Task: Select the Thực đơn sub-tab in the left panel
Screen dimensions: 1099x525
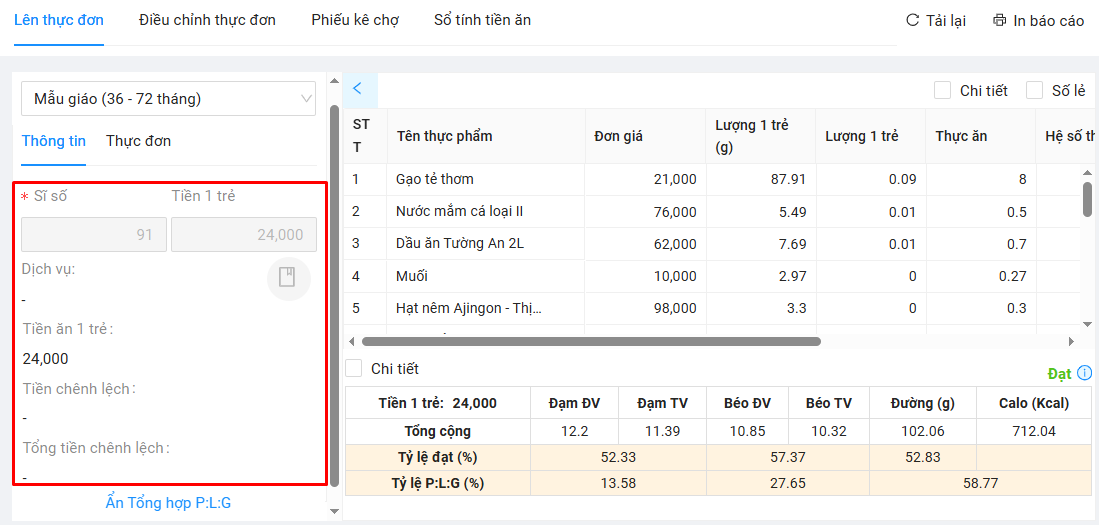Action: click(x=138, y=141)
